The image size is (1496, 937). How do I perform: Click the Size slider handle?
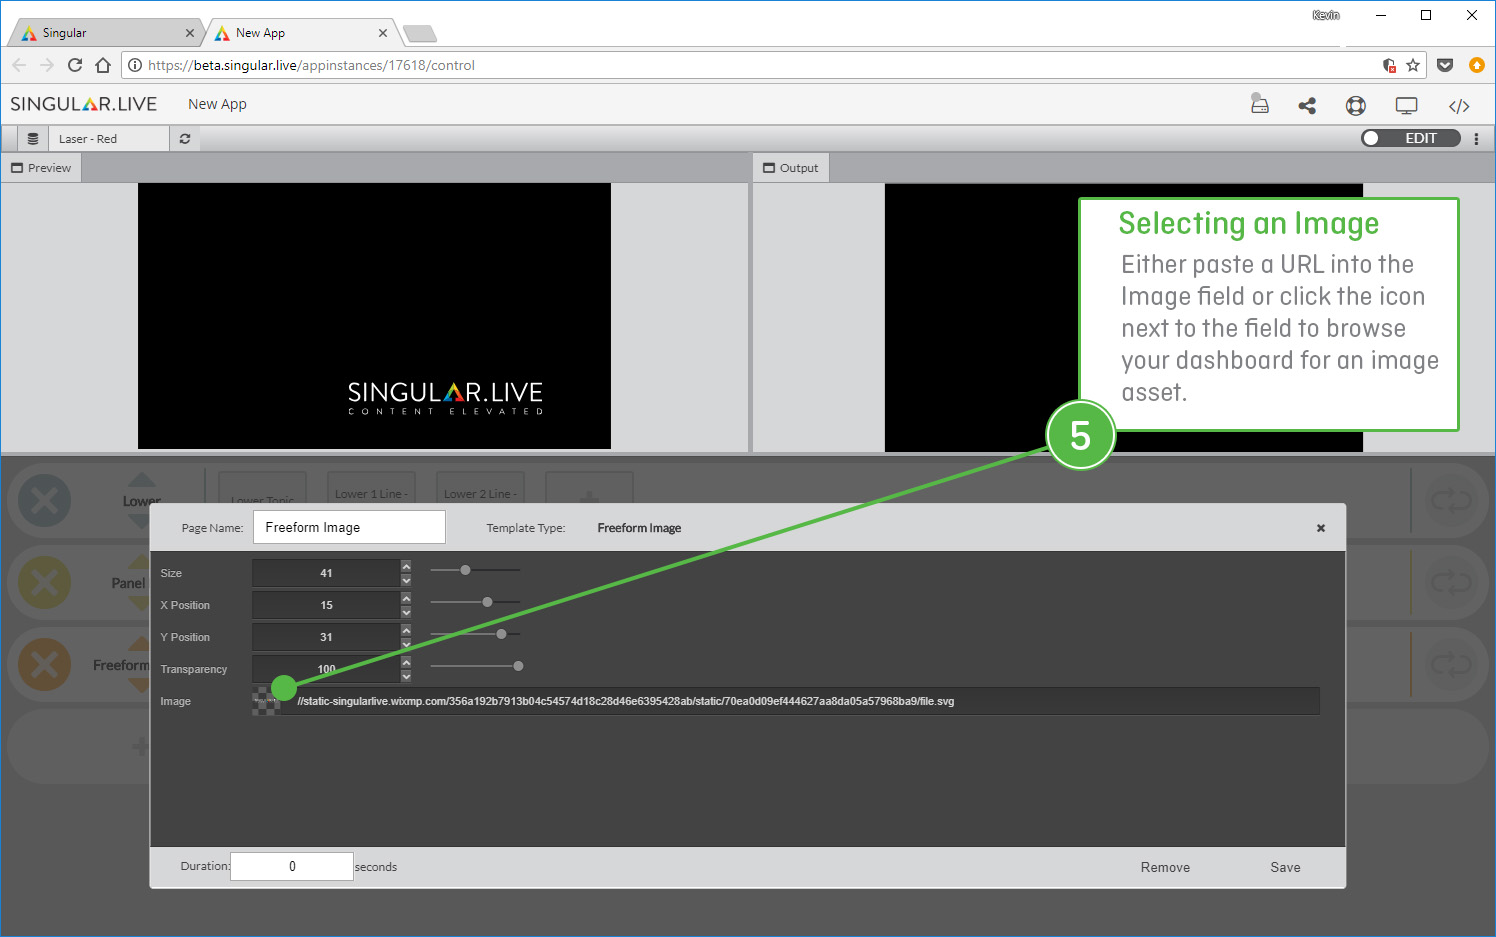(465, 570)
